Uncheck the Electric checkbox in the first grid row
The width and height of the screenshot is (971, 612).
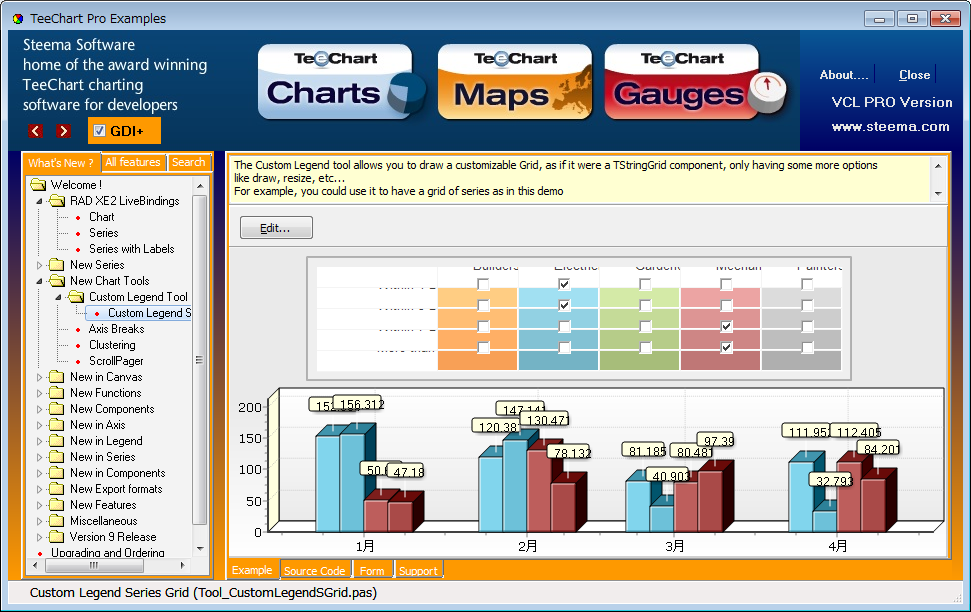(x=564, y=284)
